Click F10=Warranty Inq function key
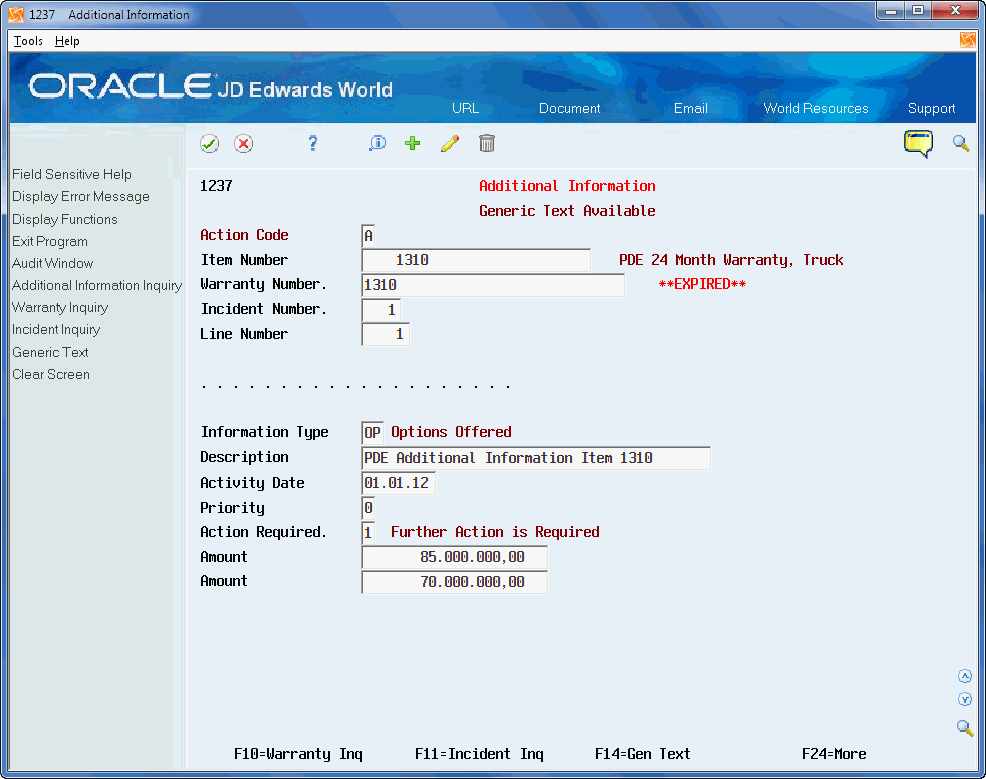The width and height of the screenshot is (986, 779). pos(298,754)
